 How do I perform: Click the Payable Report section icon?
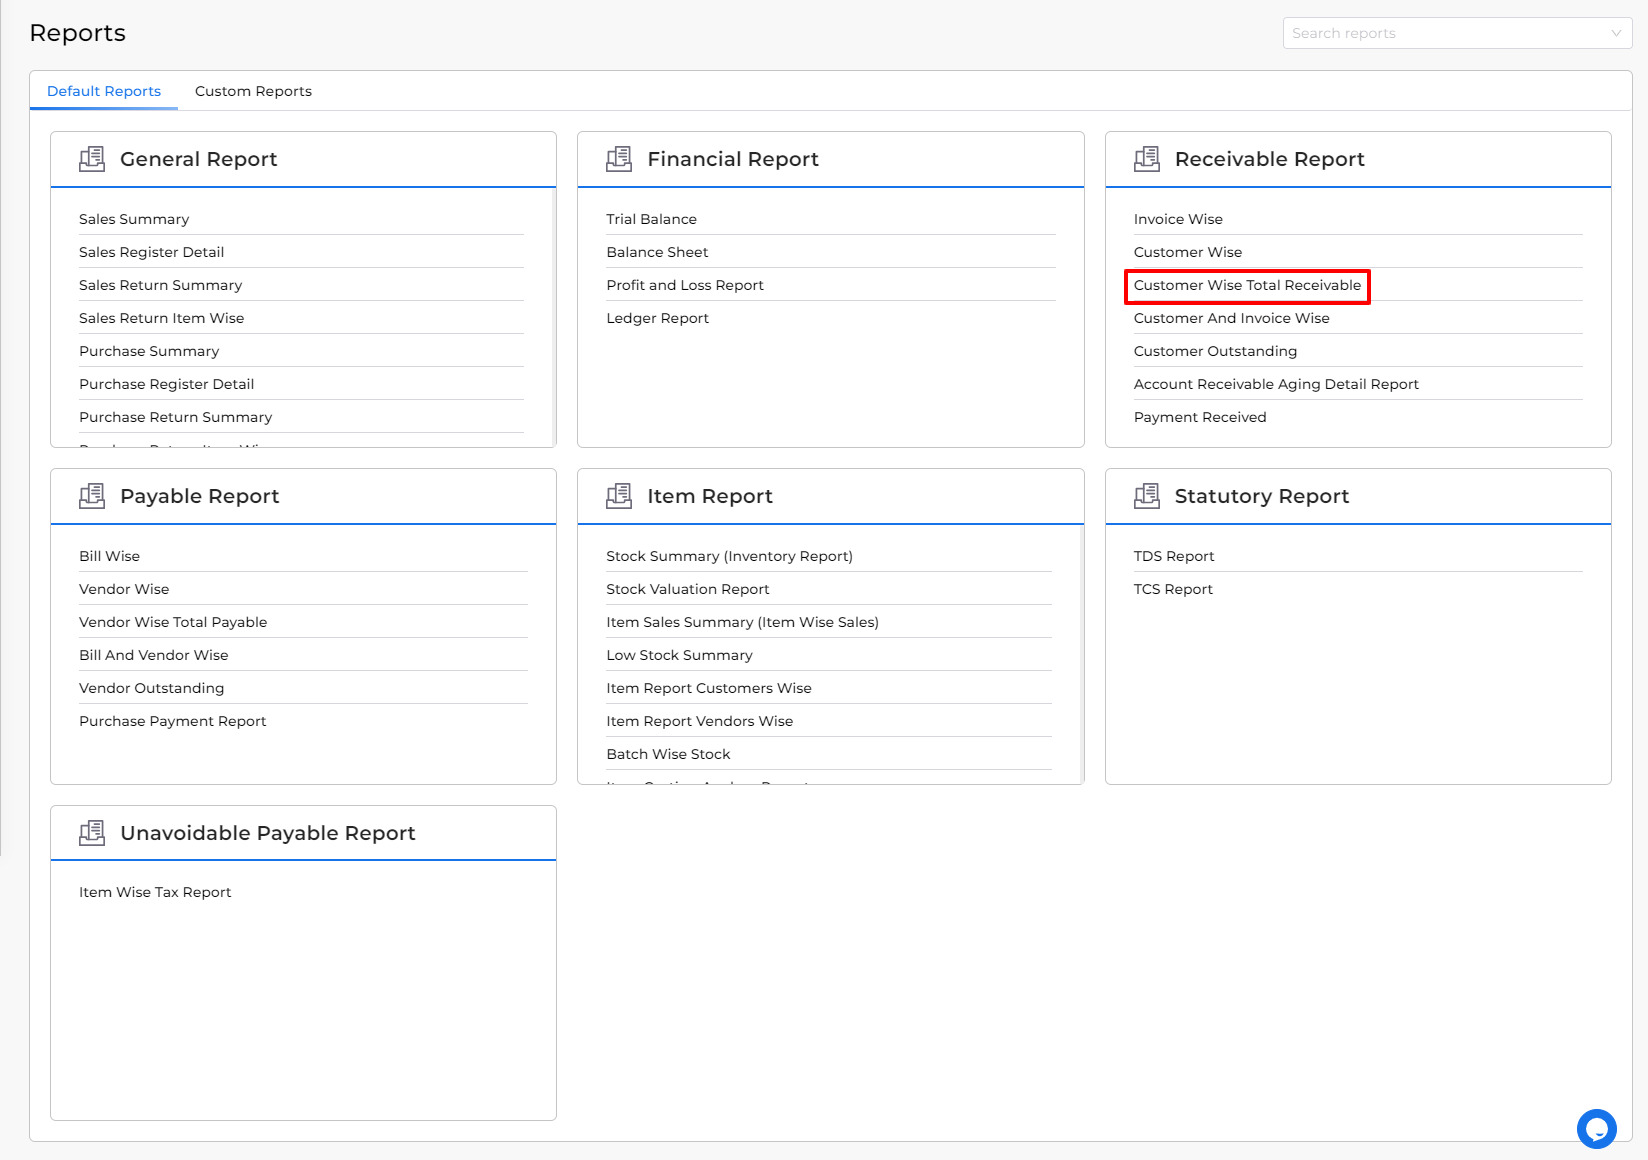[x=92, y=495]
